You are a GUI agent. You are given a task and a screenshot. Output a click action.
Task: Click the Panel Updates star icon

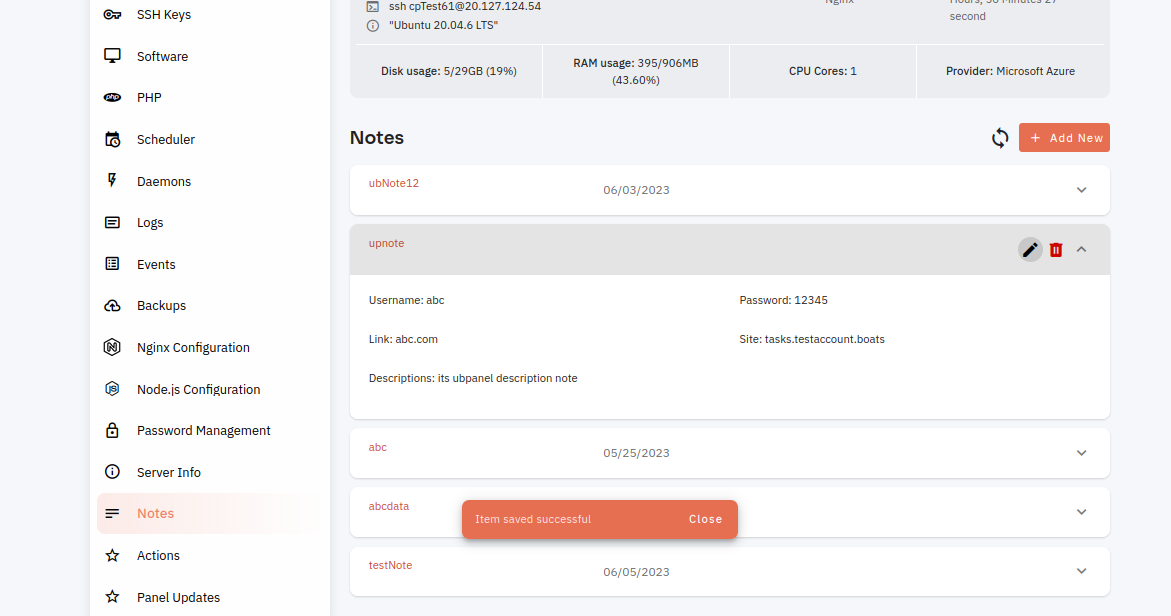click(x=112, y=597)
